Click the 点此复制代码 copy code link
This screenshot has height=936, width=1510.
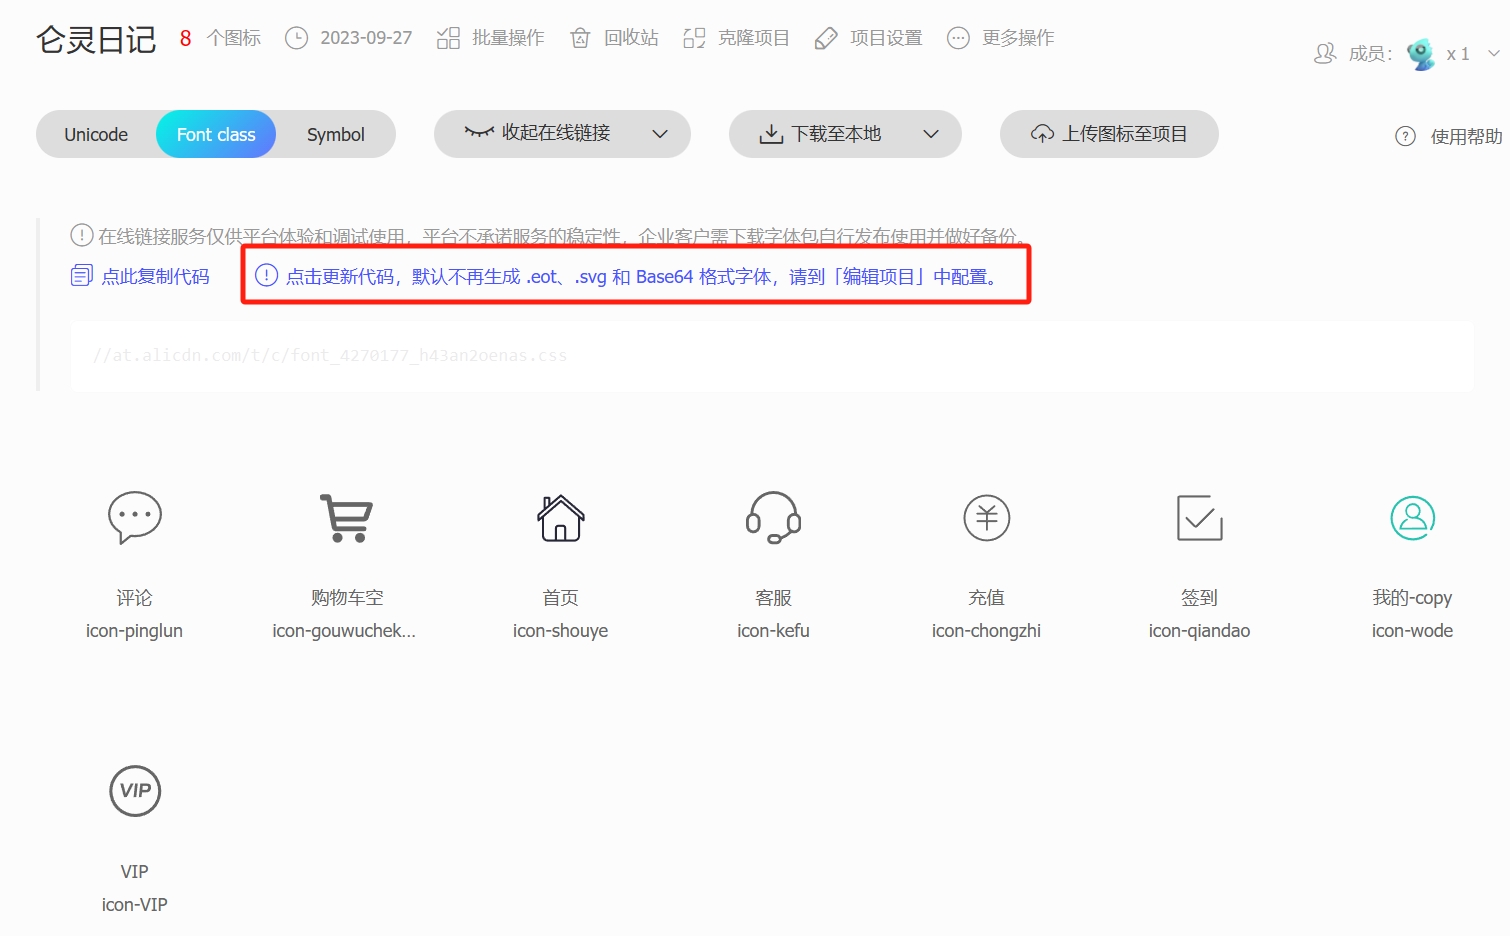141,276
